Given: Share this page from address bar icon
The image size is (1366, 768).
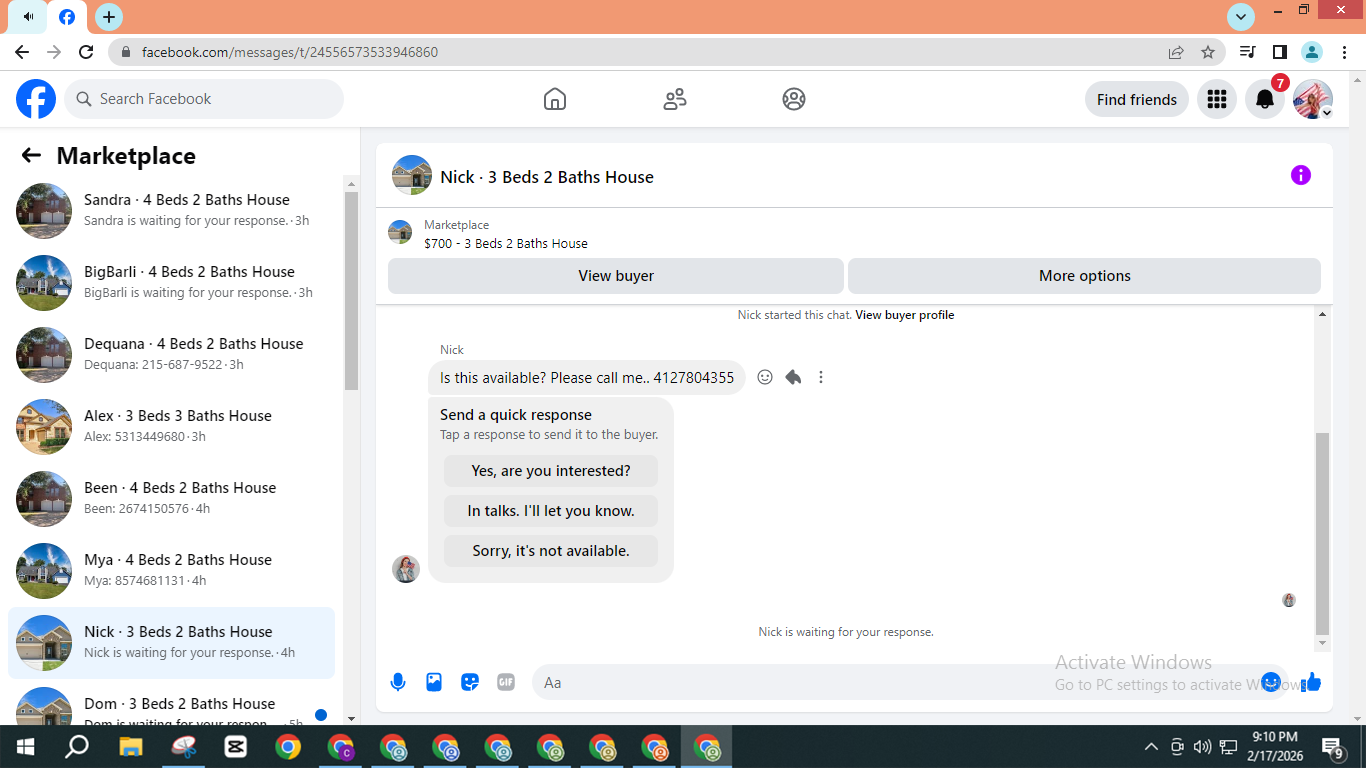Looking at the screenshot, I should tap(1176, 52).
